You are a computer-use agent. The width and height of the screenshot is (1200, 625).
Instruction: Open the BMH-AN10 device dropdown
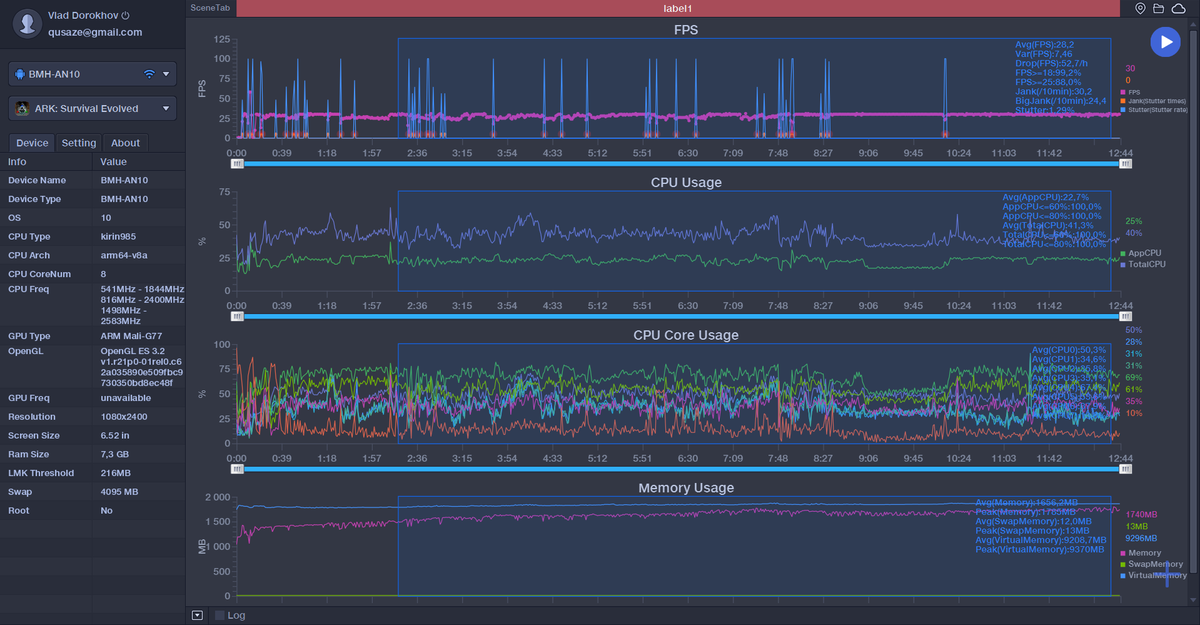[92, 74]
